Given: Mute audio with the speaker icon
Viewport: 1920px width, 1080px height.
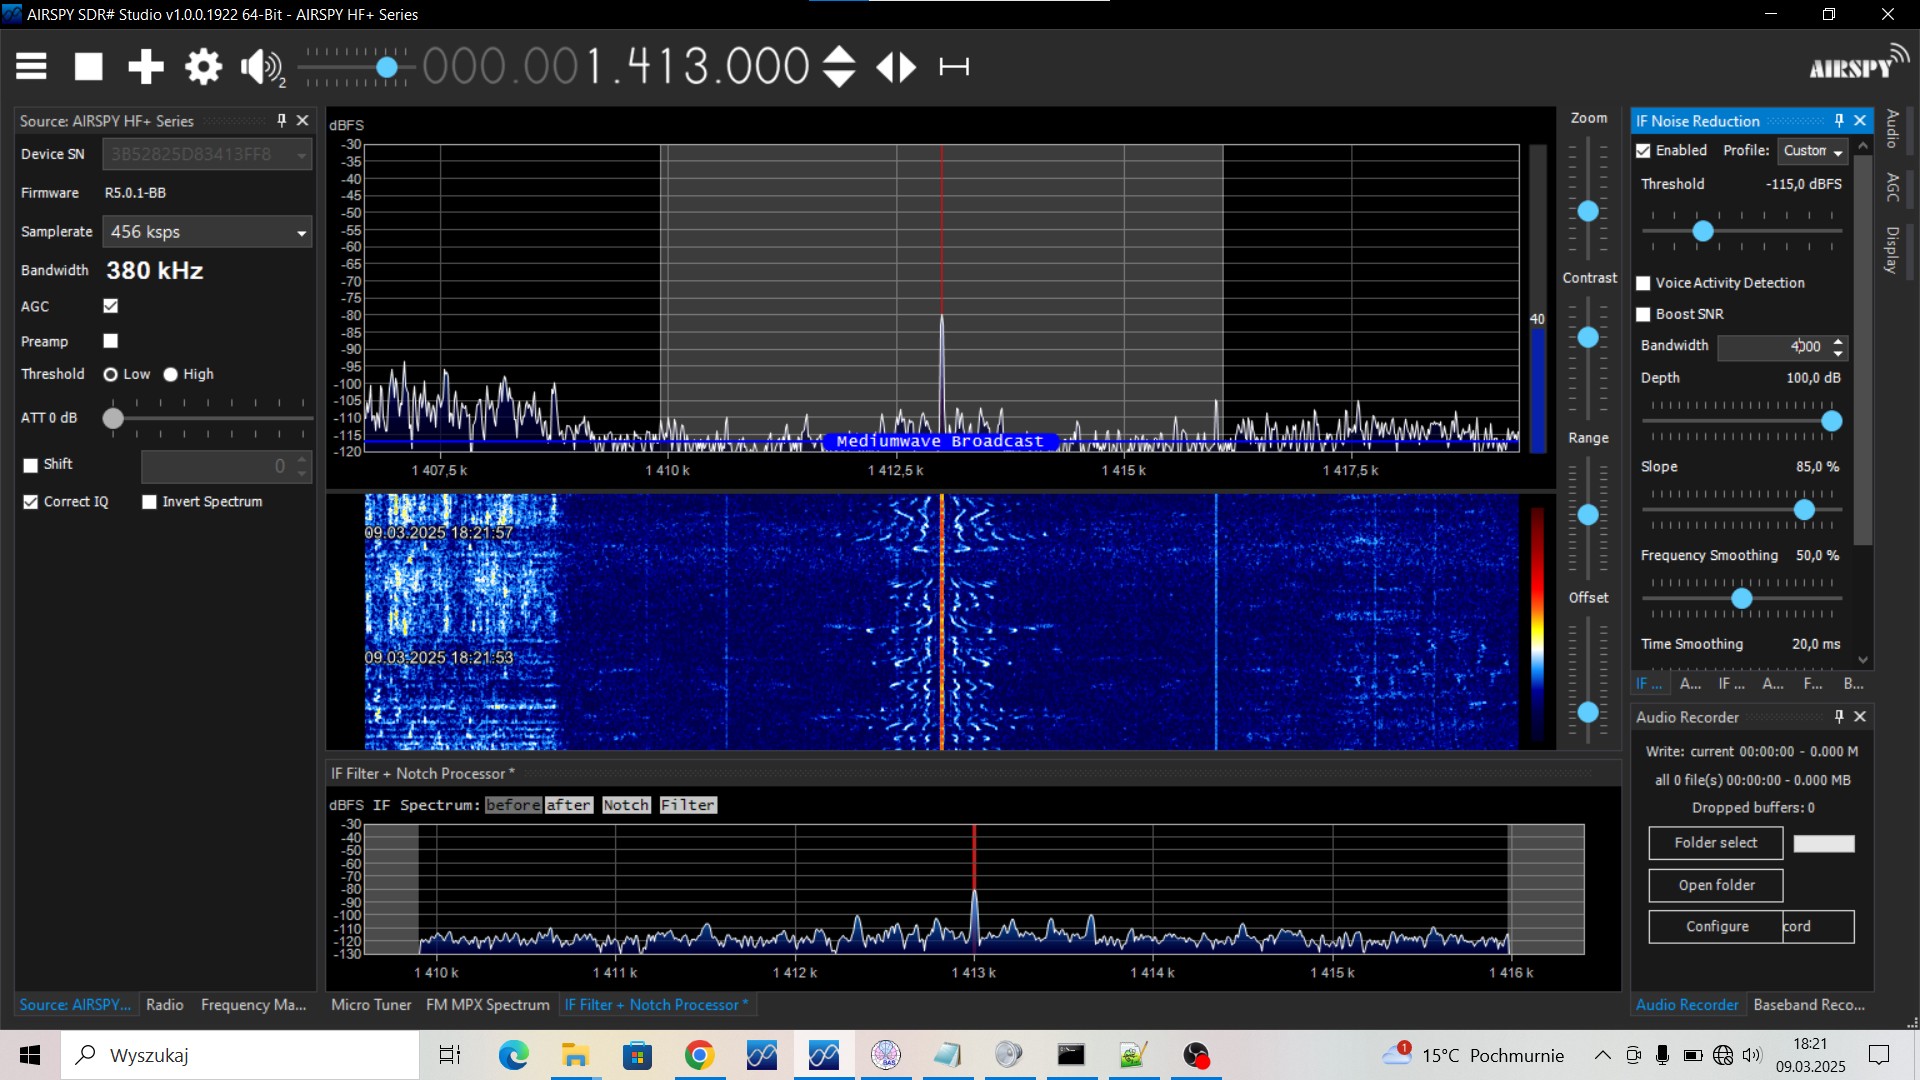Looking at the screenshot, I should point(261,67).
